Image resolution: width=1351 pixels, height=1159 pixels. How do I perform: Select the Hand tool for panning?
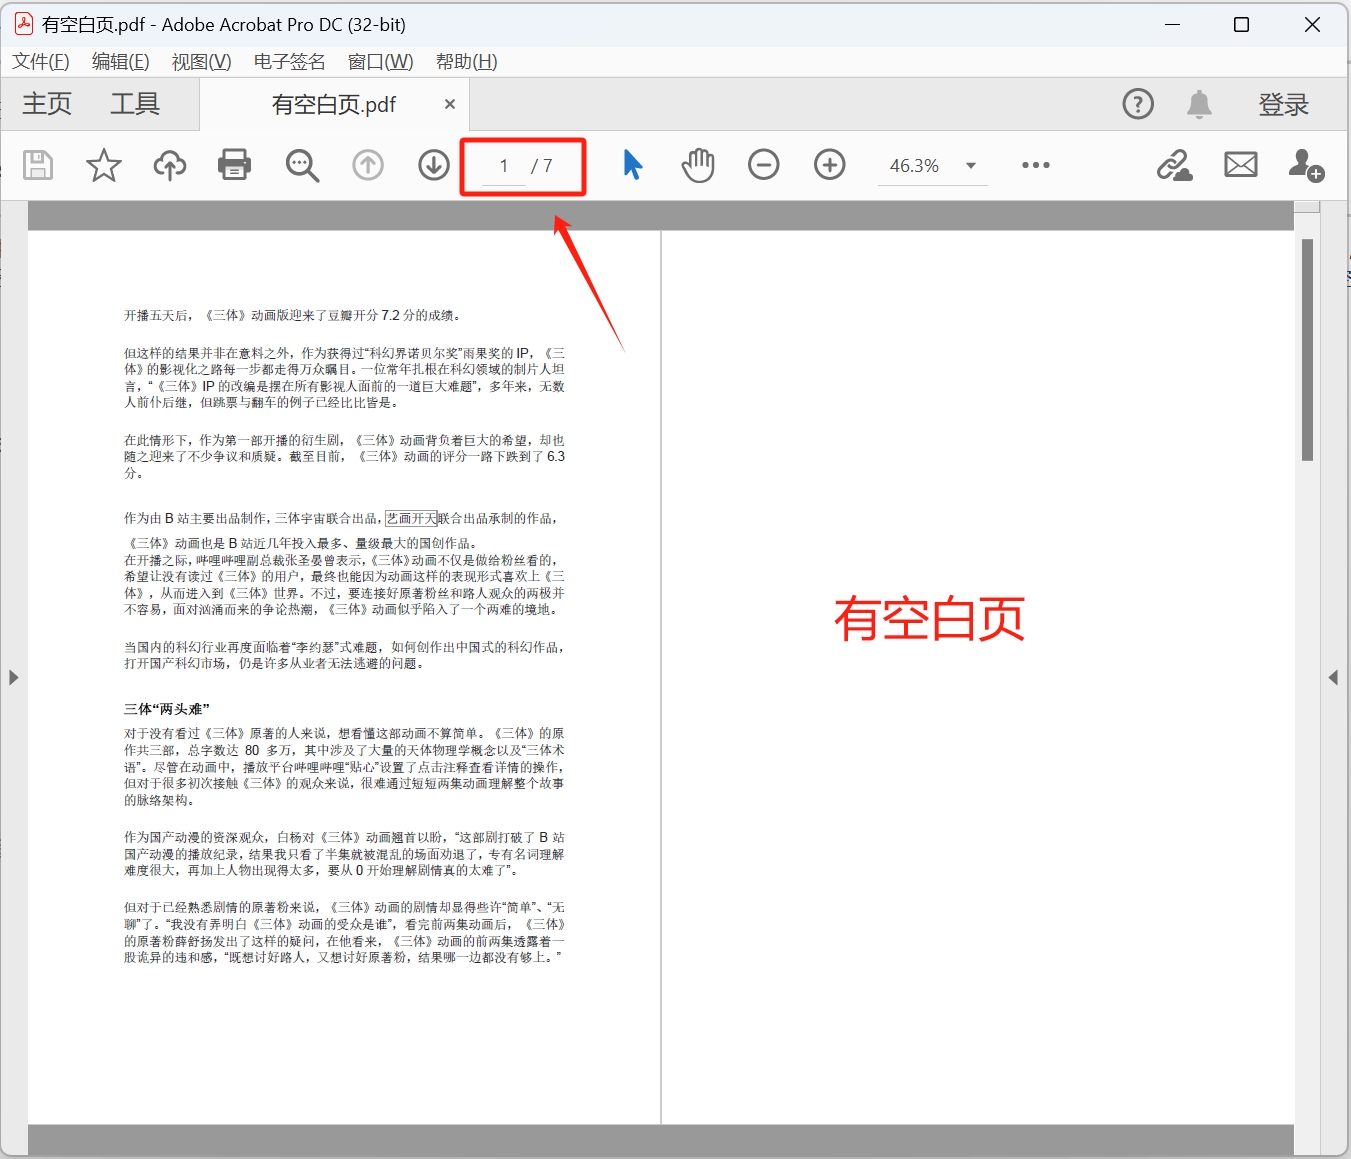click(x=697, y=165)
